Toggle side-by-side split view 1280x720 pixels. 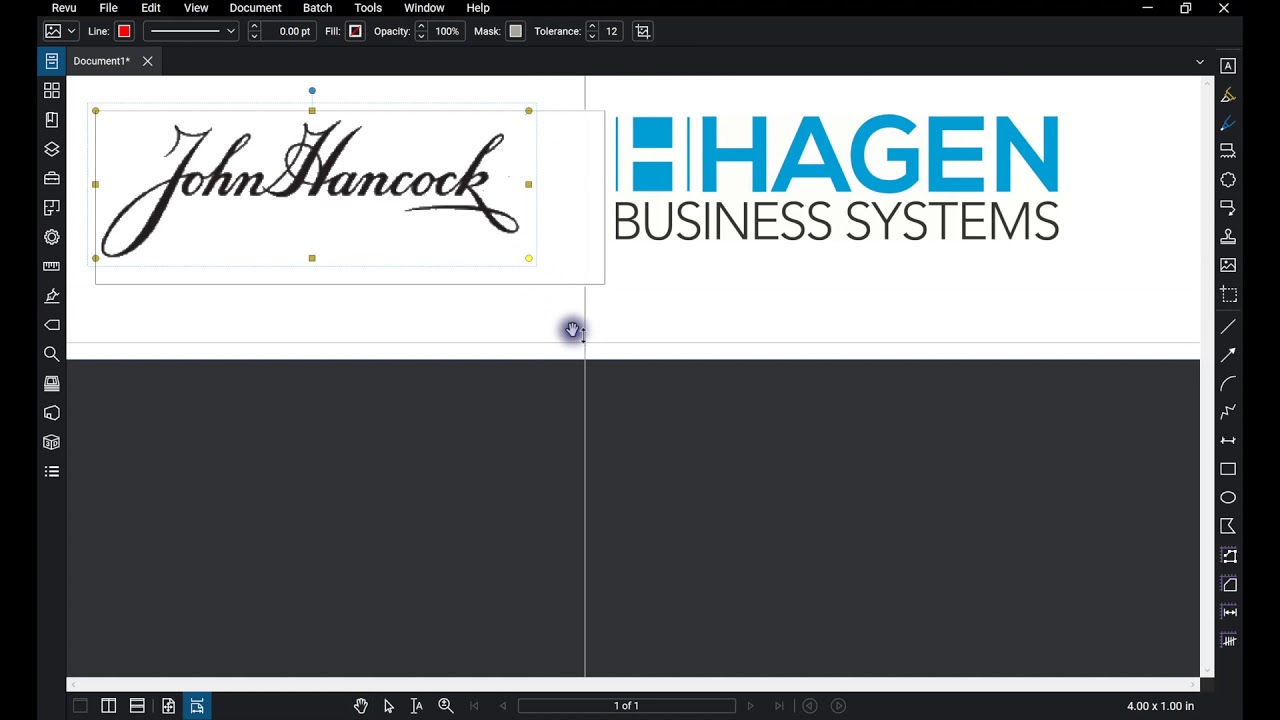tap(108, 706)
